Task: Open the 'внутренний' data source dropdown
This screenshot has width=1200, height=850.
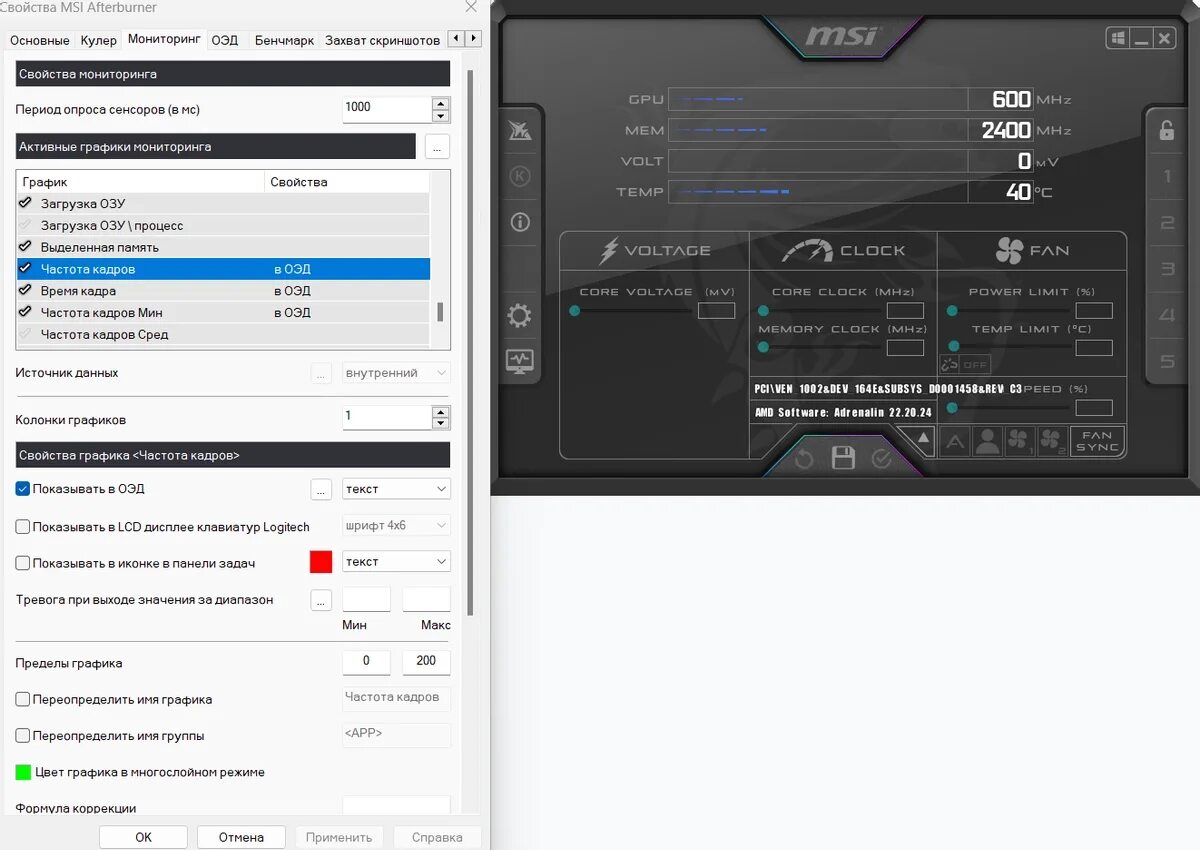Action: [x=396, y=373]
